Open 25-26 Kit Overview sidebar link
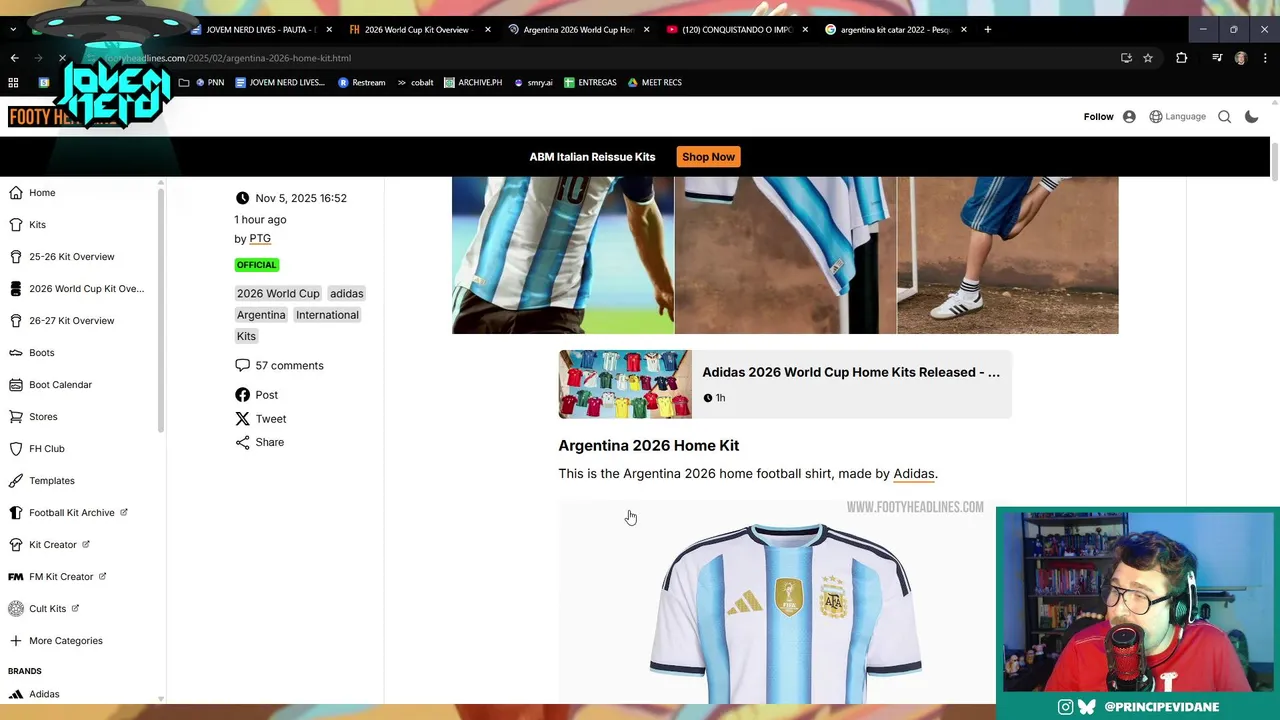This screenshot has width=1280, height=720. pos(62,257)
